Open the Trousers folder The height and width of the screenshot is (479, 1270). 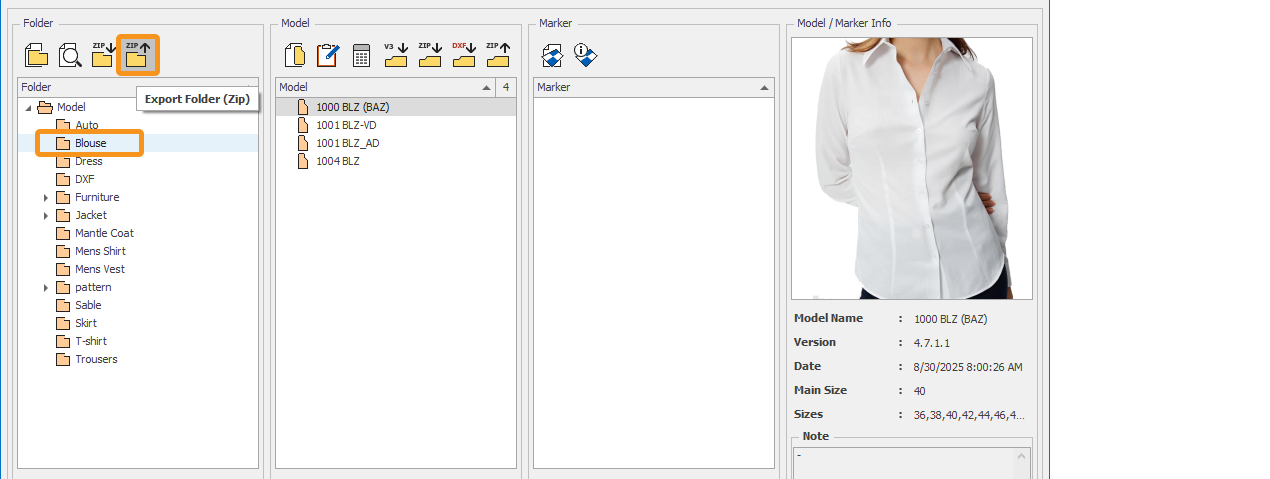tap(95, 359)
